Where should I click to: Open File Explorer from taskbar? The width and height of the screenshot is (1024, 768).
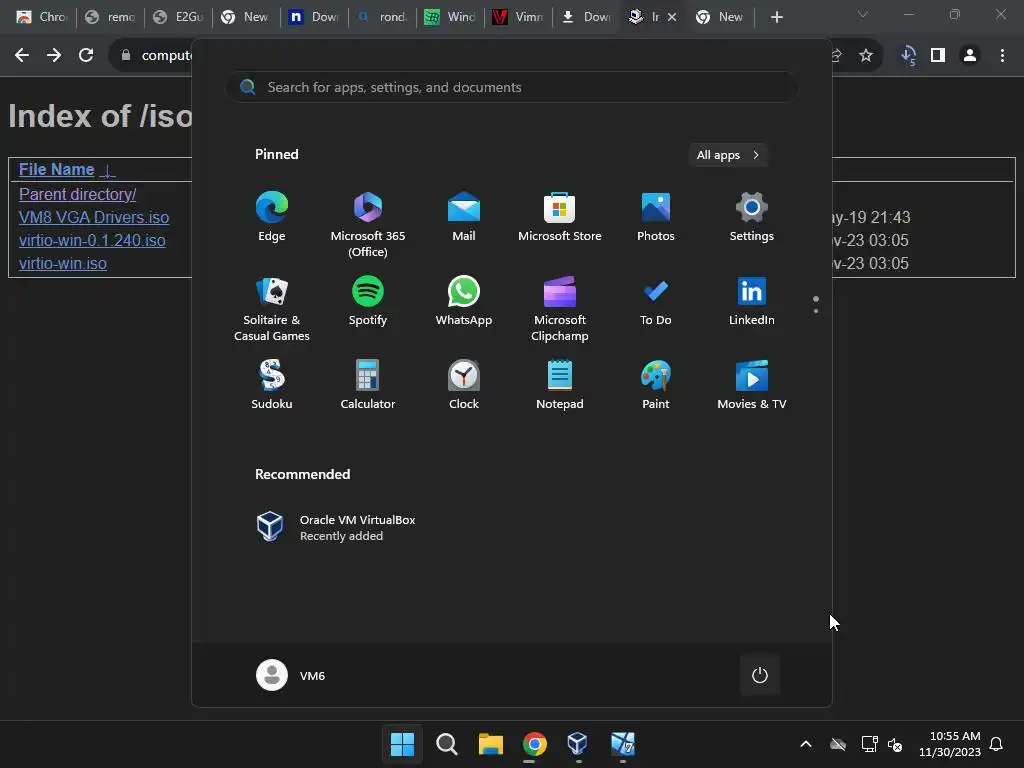pyautogui.click(x=490, y=744)
